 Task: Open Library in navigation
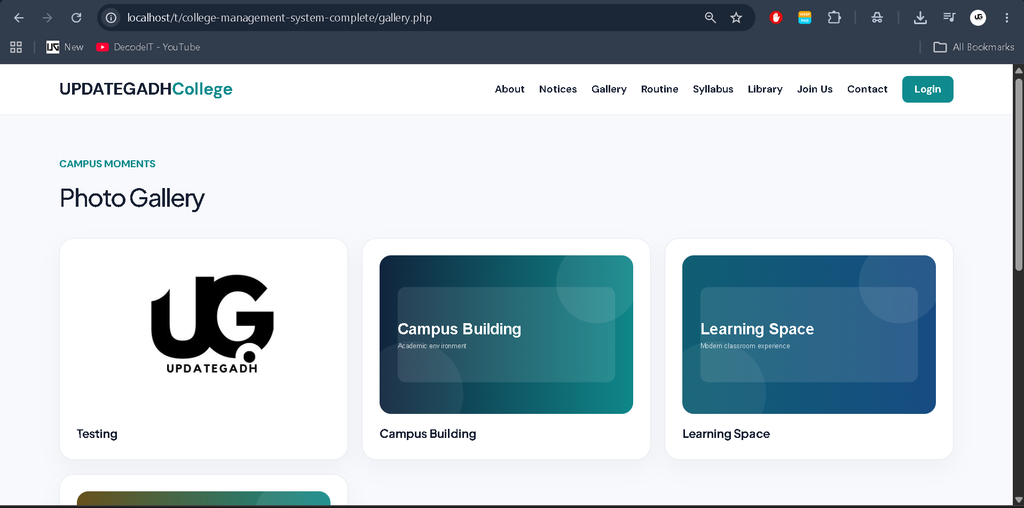click(x=765, y=89)
